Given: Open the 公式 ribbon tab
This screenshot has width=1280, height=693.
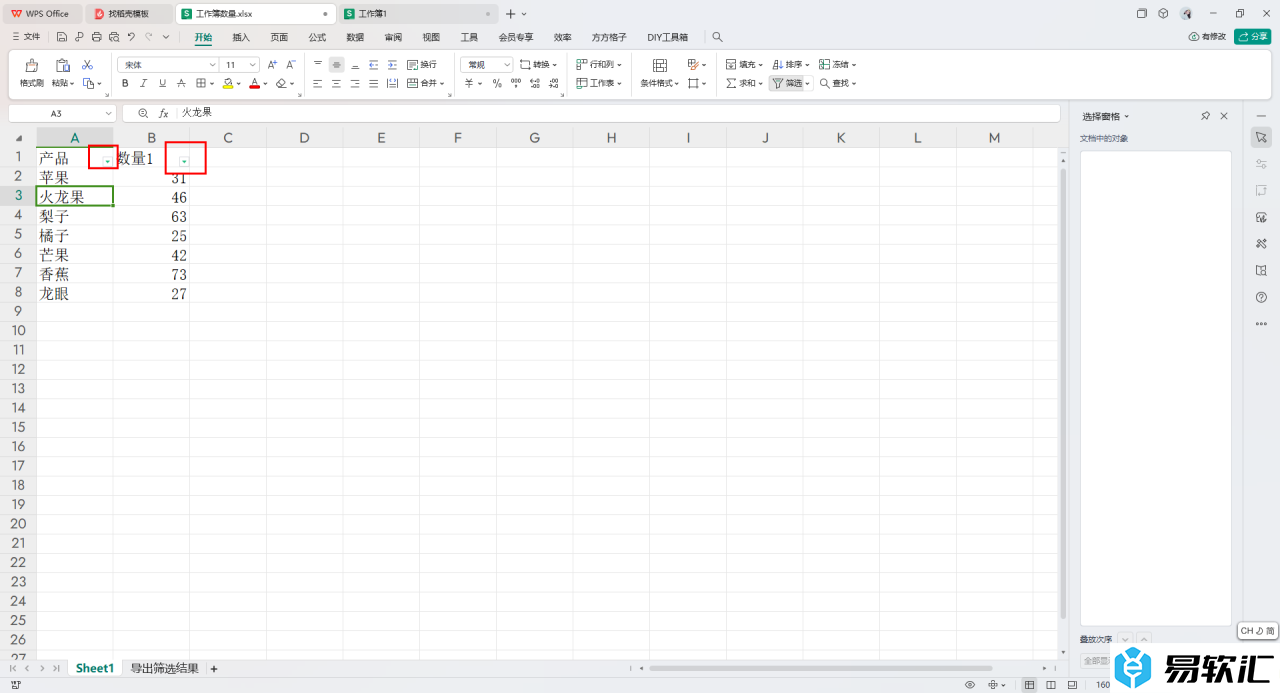Looking at the screenshot, I should (x=317, y=37).
